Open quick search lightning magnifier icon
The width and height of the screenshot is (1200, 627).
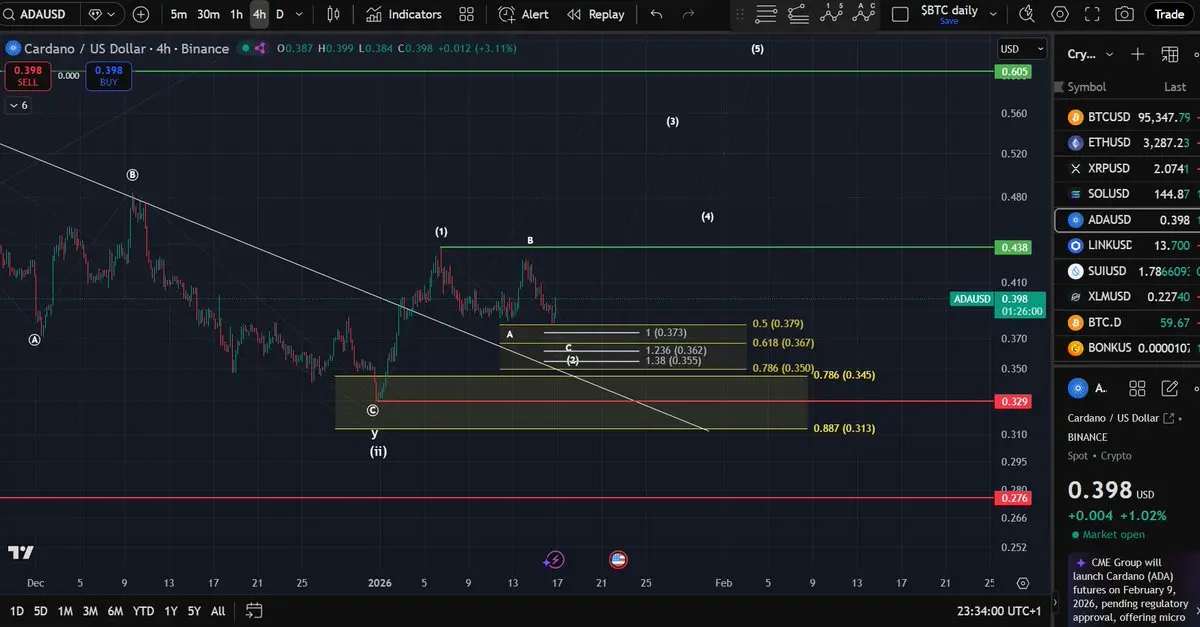1027,14
